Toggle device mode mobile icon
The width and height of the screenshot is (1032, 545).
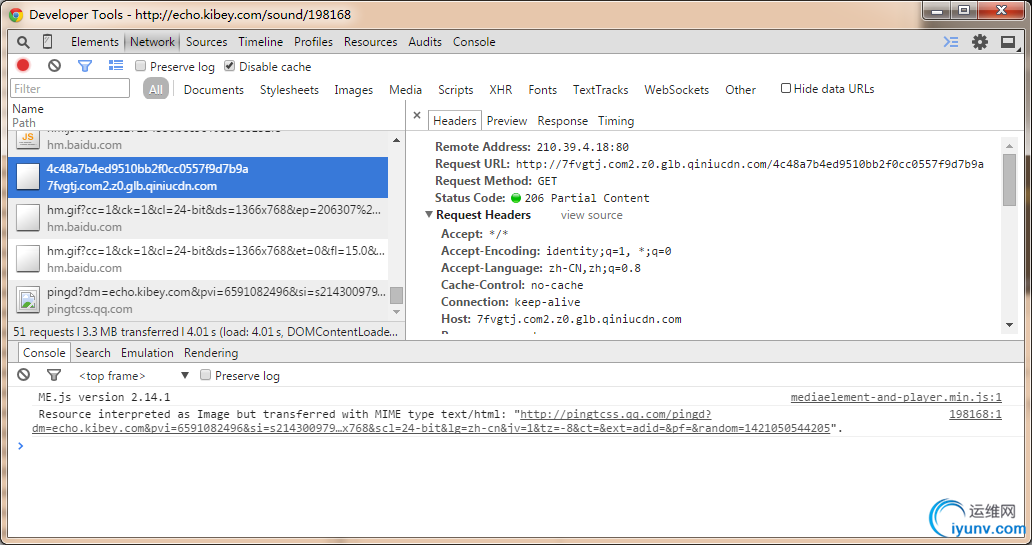click(47, 42)
